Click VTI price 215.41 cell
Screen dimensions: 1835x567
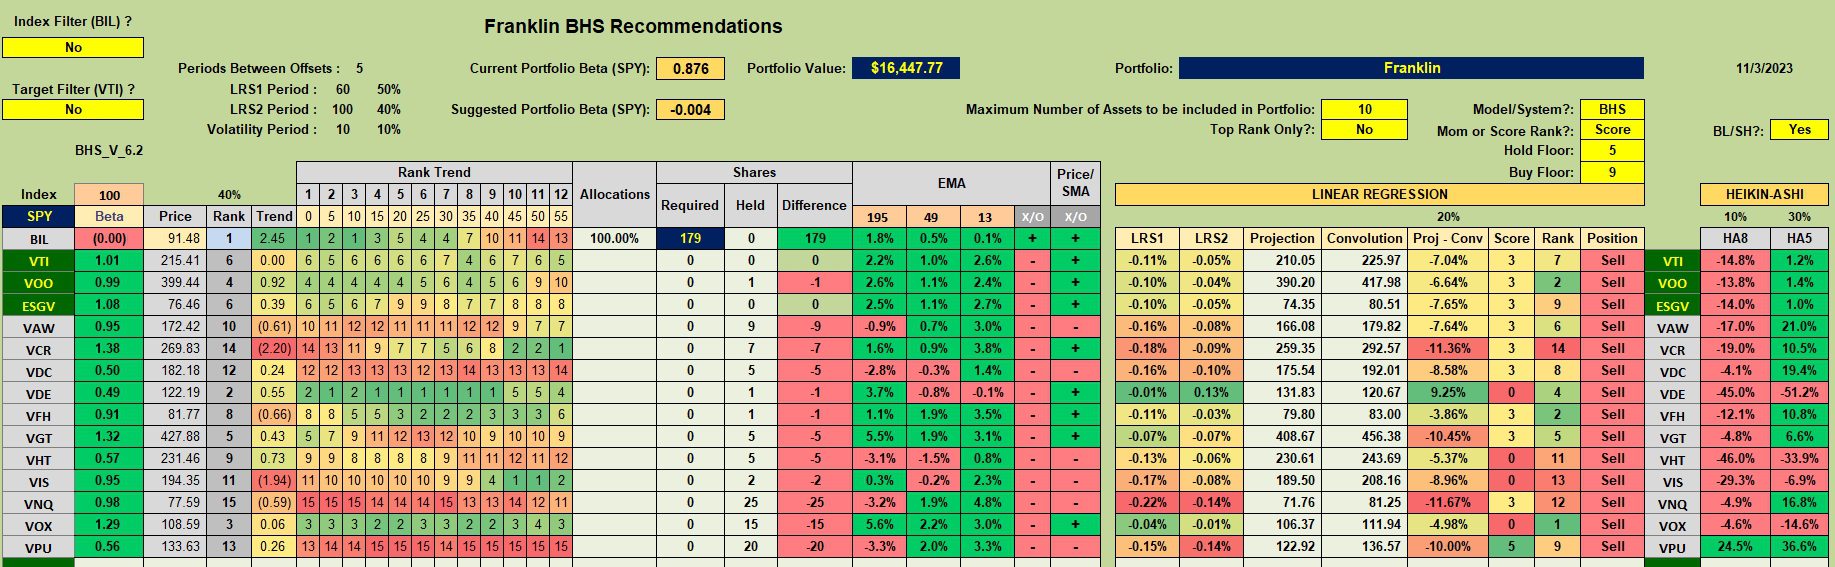(x=175, y=260)
